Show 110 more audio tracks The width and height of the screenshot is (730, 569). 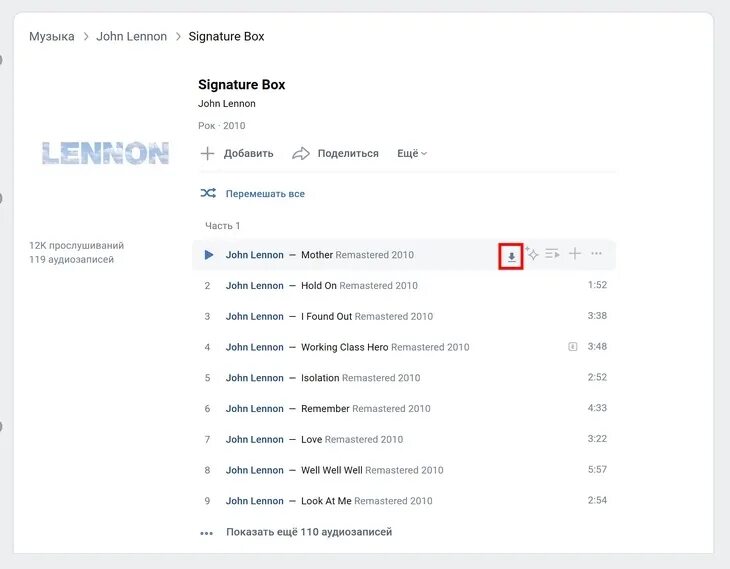click(309, 532)
